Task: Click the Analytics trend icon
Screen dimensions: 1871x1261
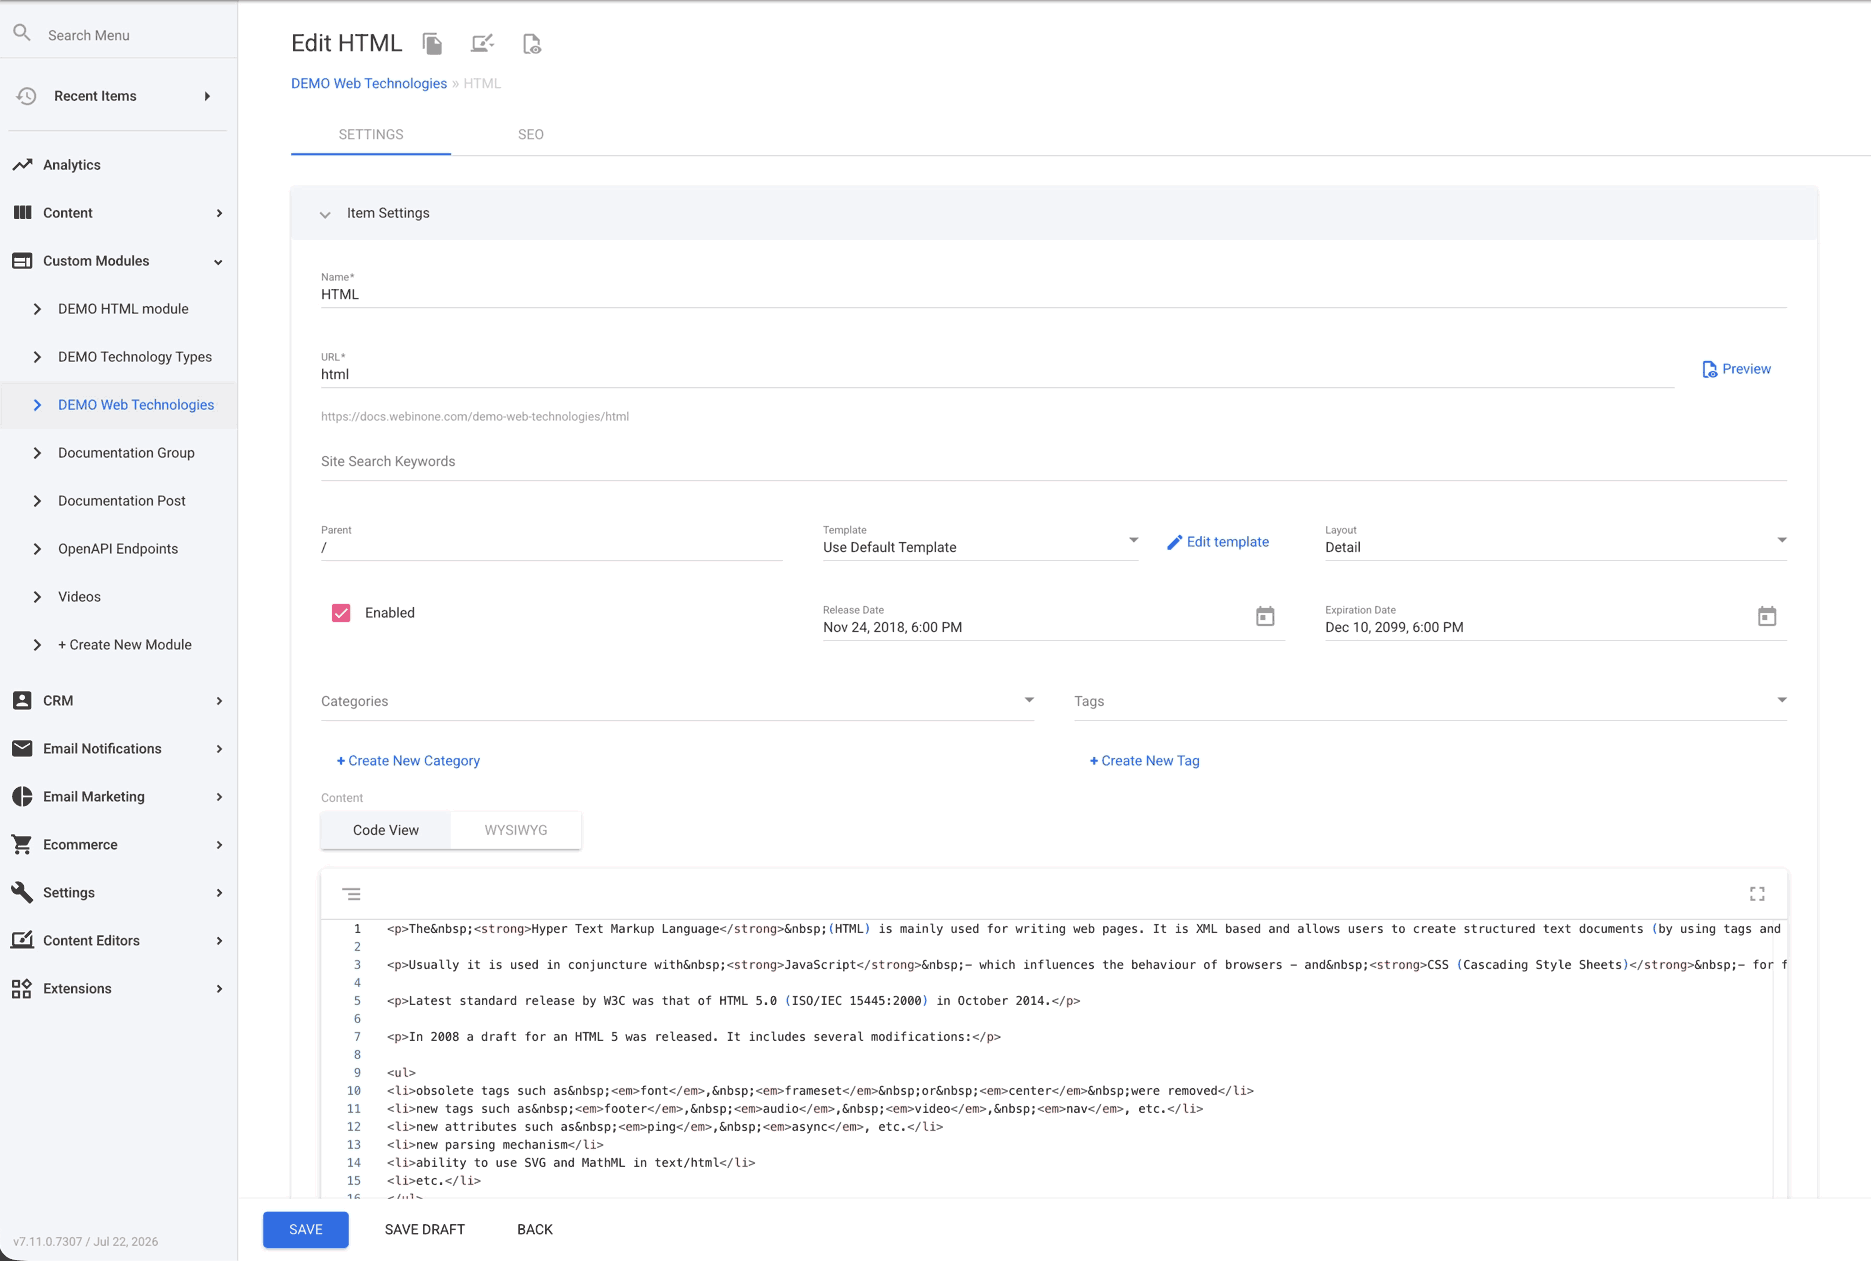Action: (x=22, y=165)
